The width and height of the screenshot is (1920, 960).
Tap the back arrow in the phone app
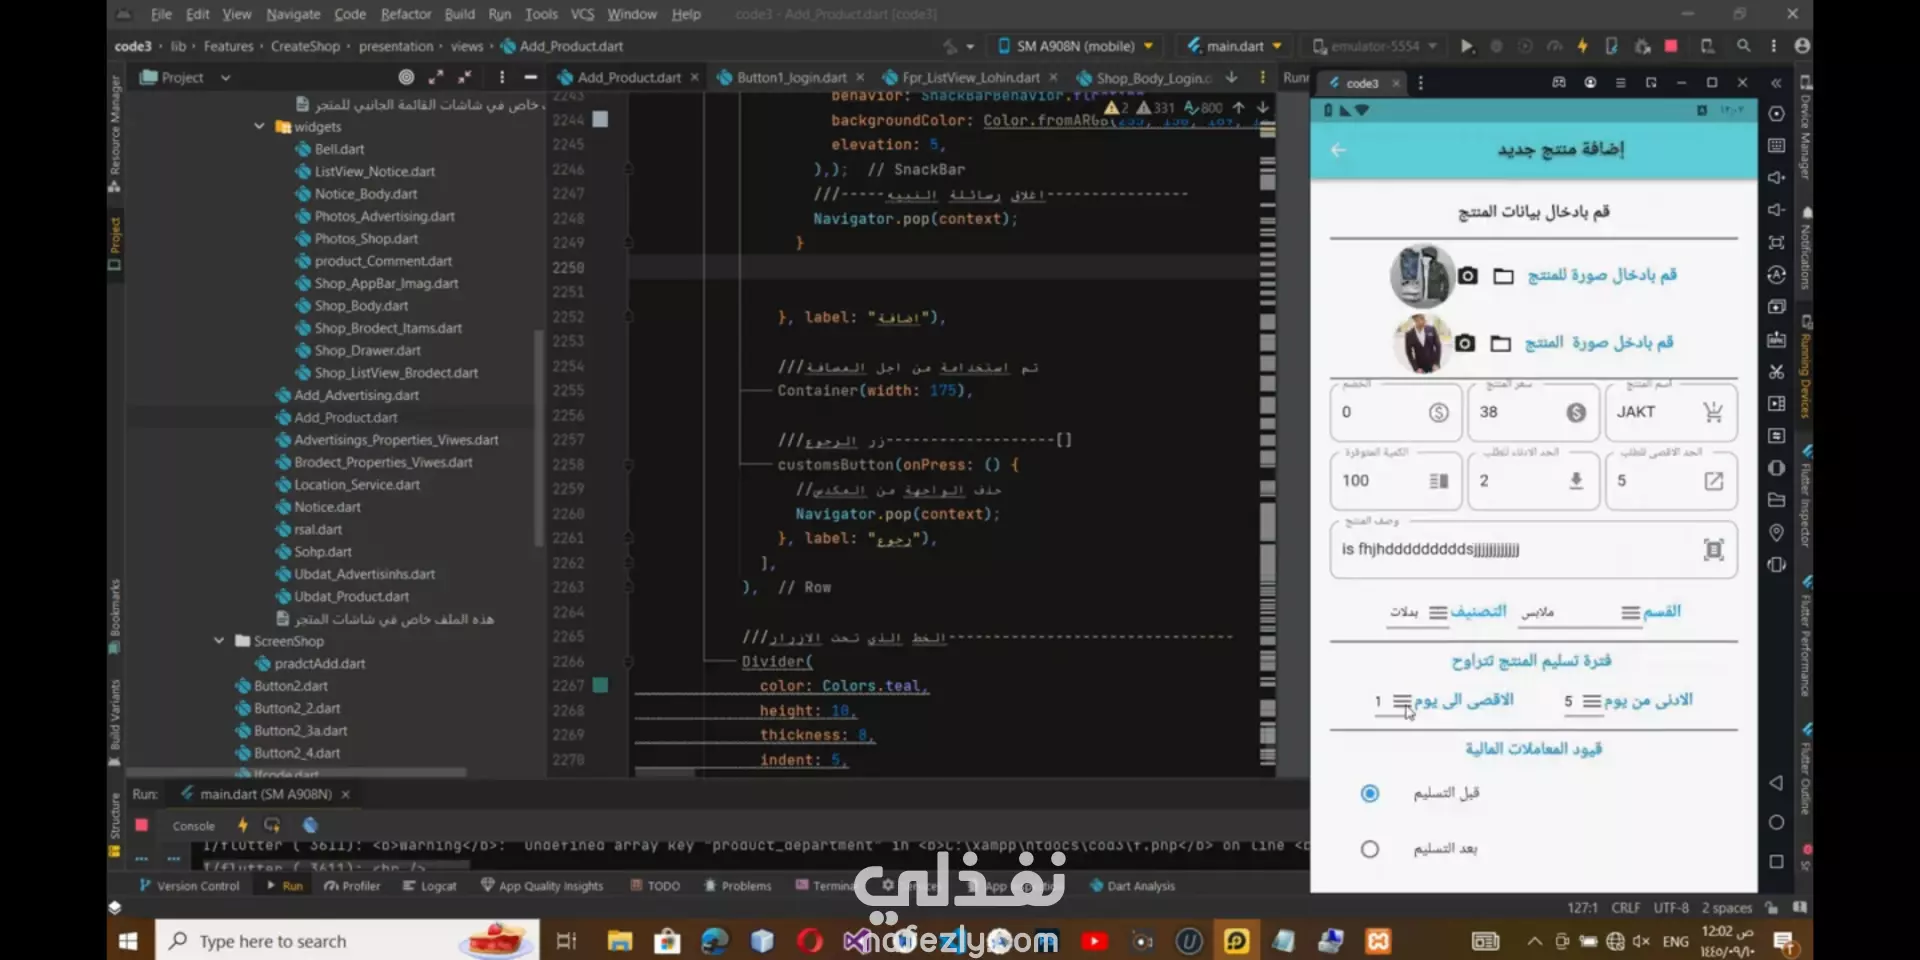pyautogui.click(x=1338, y=150)
